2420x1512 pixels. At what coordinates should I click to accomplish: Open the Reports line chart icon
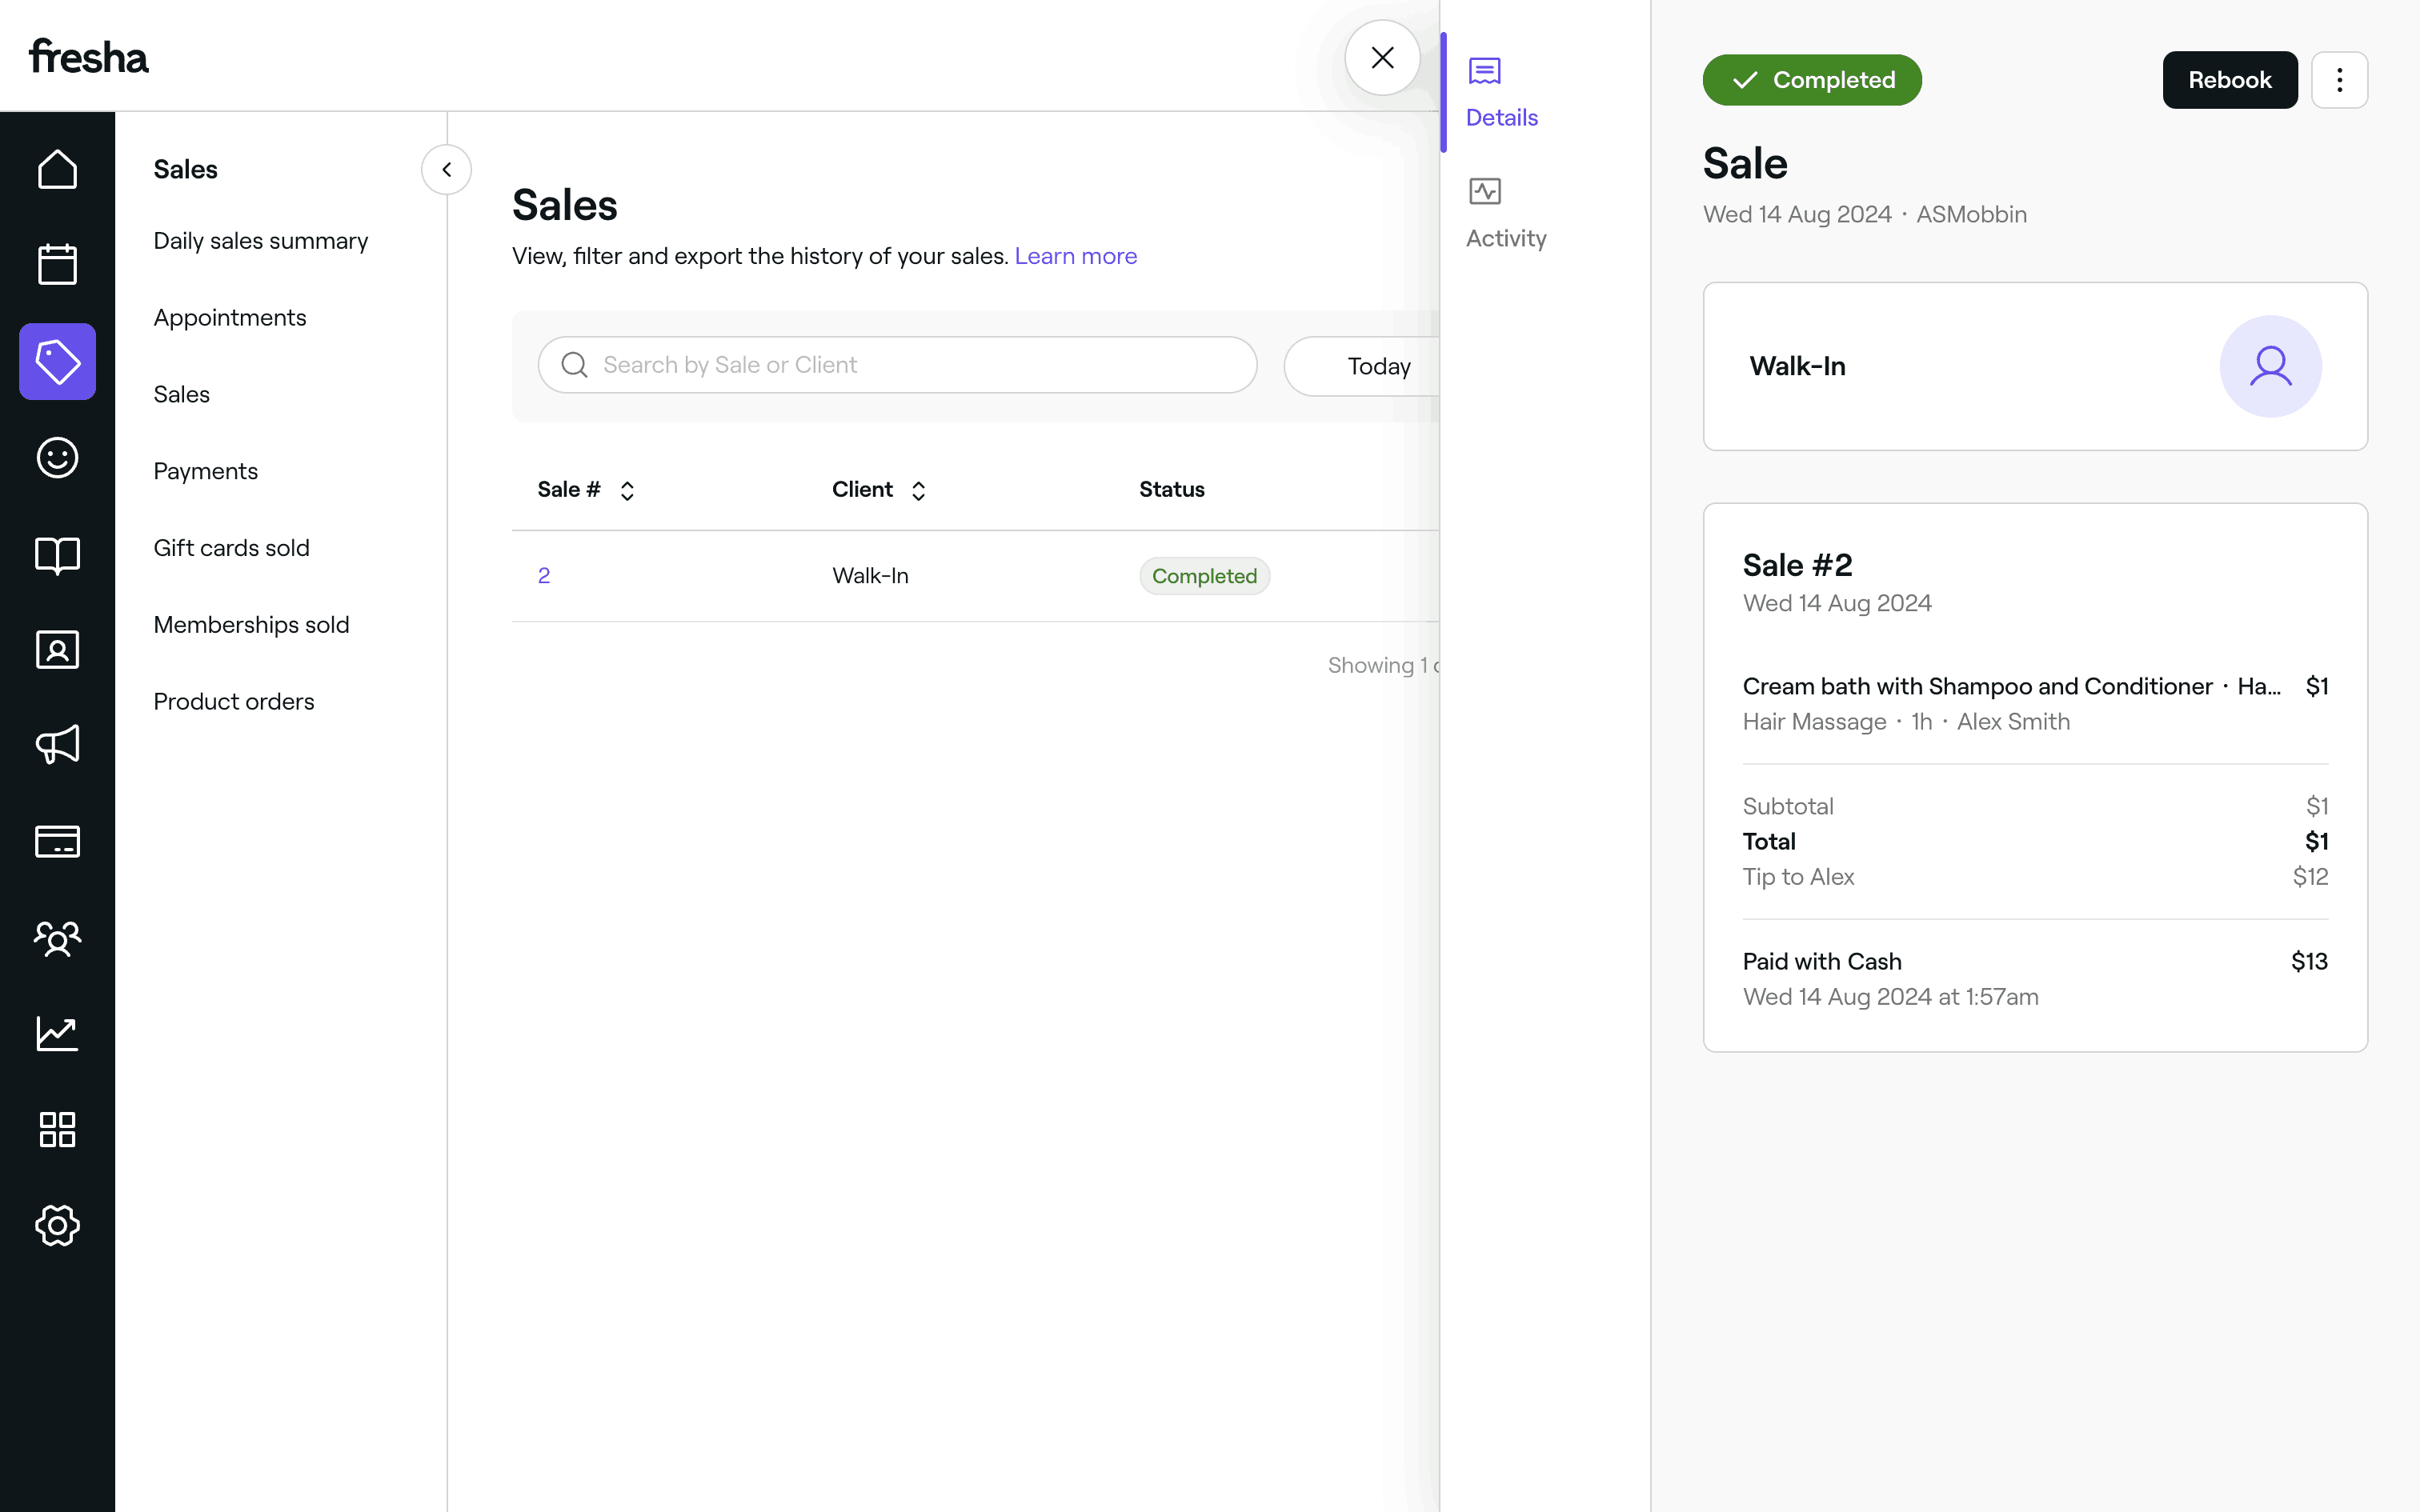coord(57,1033)
